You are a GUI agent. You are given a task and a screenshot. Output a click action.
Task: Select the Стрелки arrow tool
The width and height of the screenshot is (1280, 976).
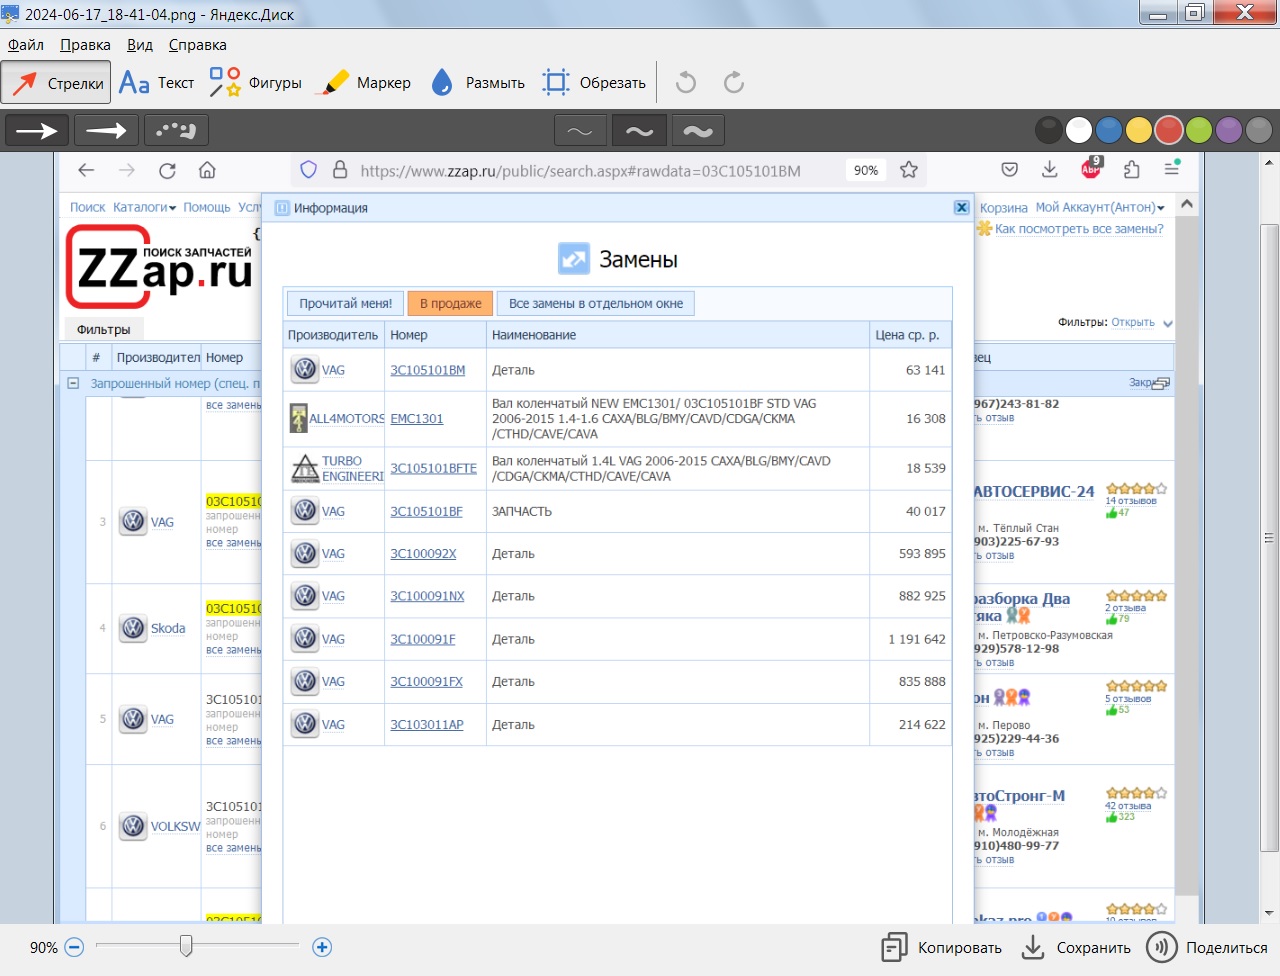56,83
